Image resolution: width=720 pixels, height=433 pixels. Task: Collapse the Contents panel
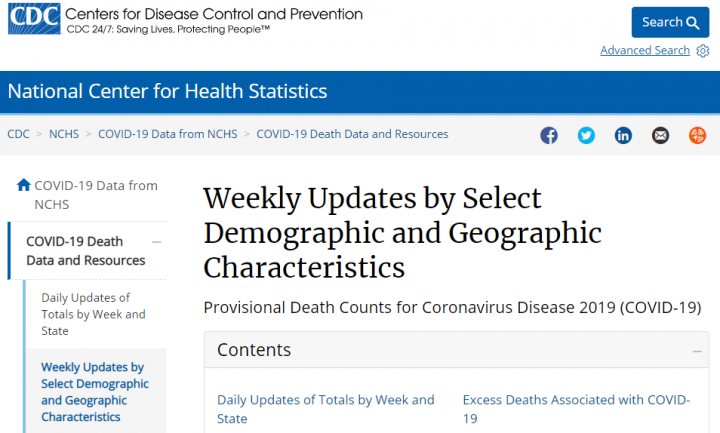click(x=697, y=351)
